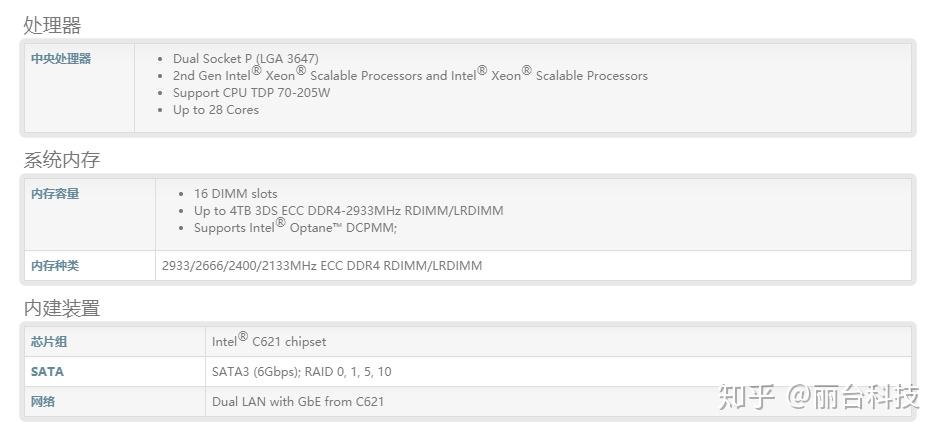Click Supports Intel Optane DCPMM text
The image size is (944, 435).
pos(295,227)
